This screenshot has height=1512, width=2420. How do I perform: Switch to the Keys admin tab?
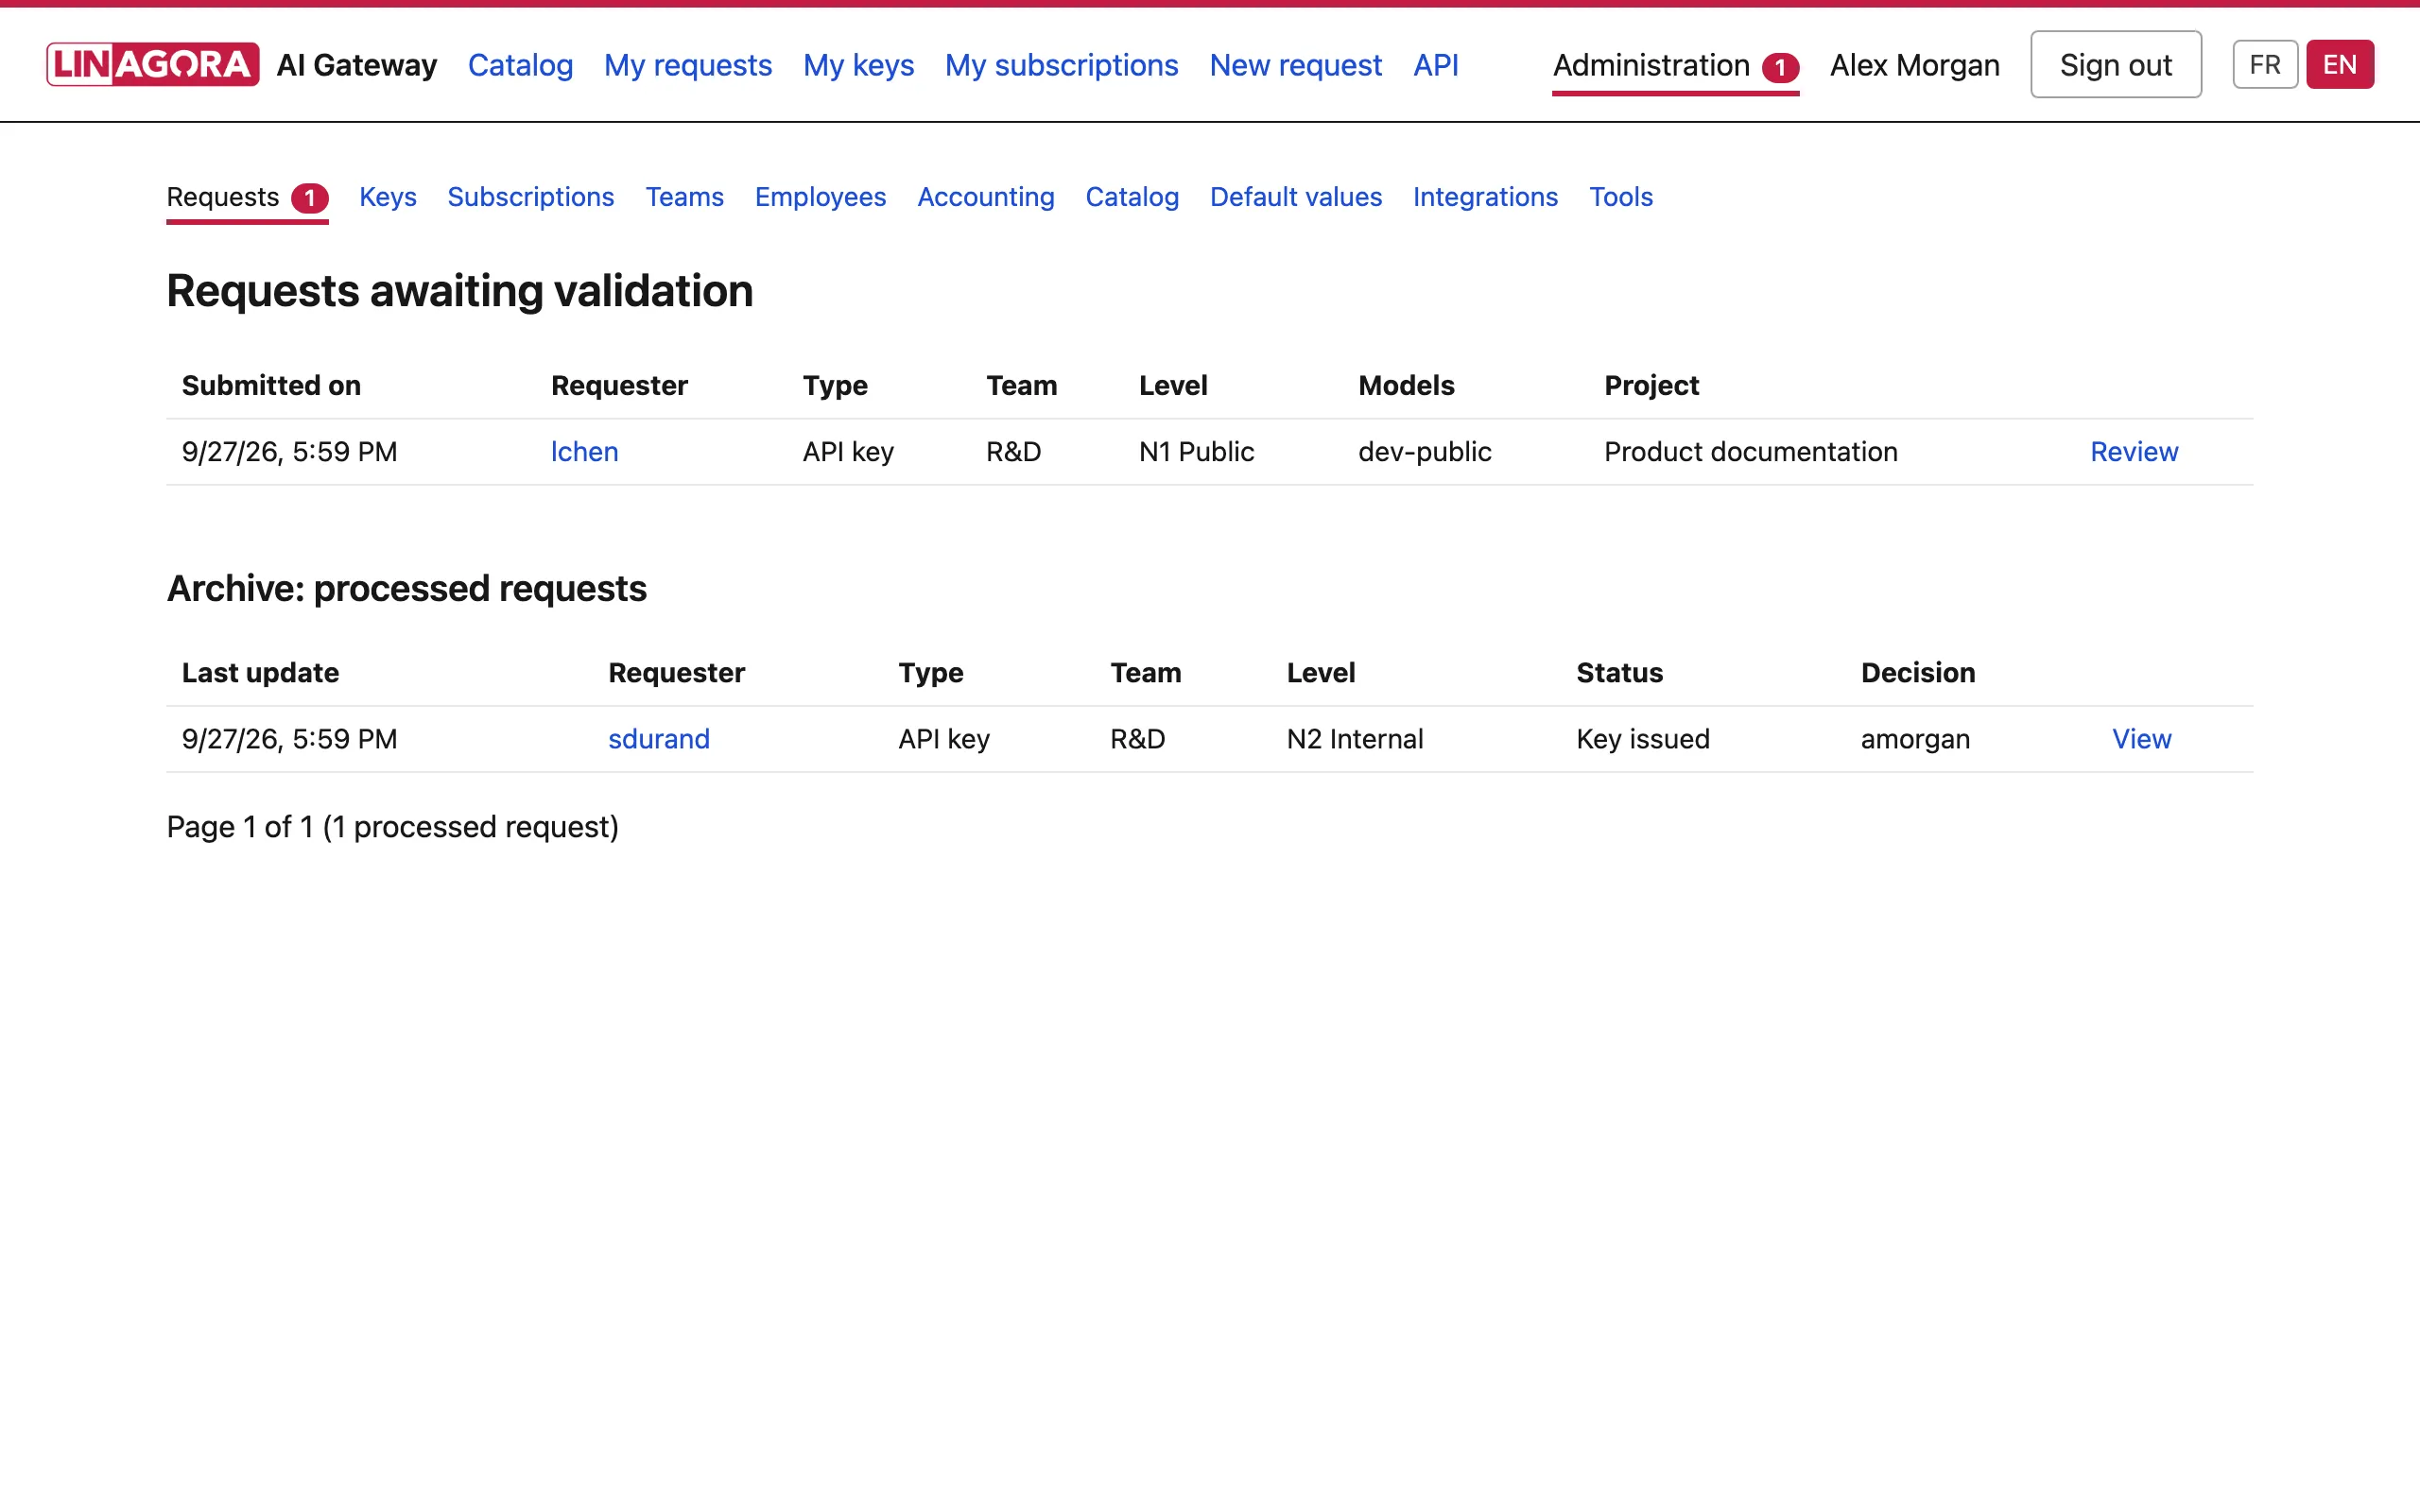click(x=388, y=197)
